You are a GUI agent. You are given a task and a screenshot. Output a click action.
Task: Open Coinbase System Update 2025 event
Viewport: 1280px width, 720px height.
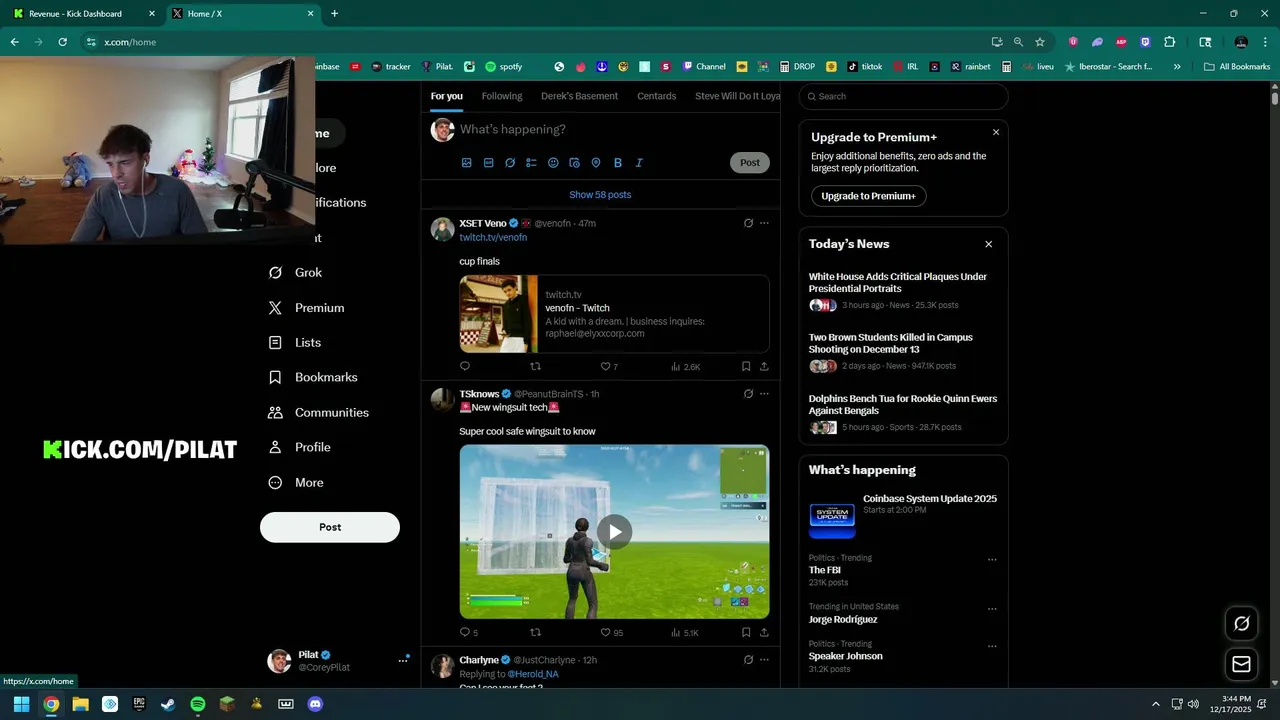(x=903, y=515)
